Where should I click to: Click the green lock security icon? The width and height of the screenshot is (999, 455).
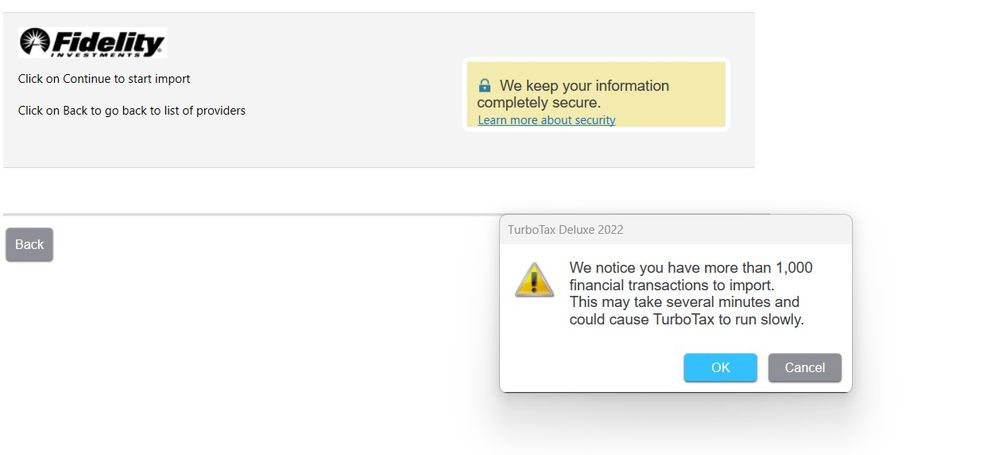click(485, 85)
